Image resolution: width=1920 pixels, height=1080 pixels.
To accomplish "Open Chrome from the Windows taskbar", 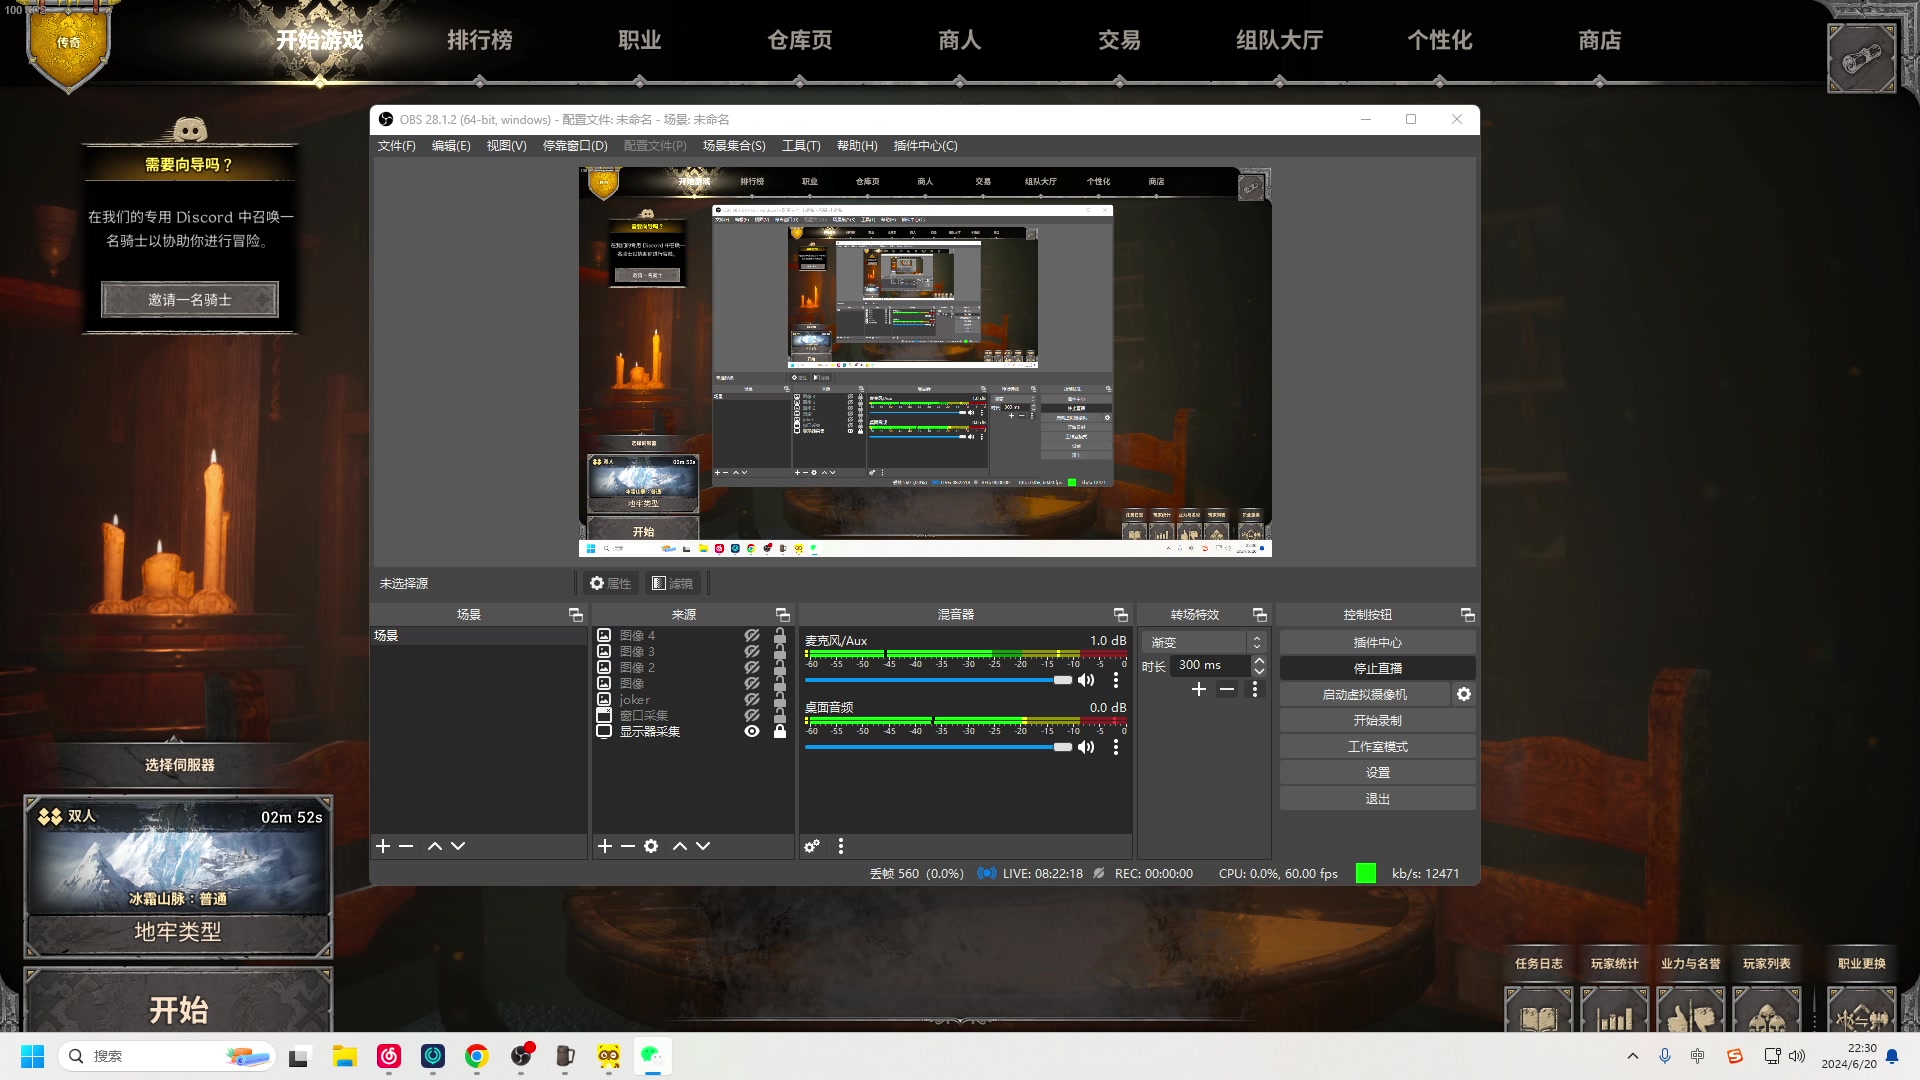I will [477, 1056].
